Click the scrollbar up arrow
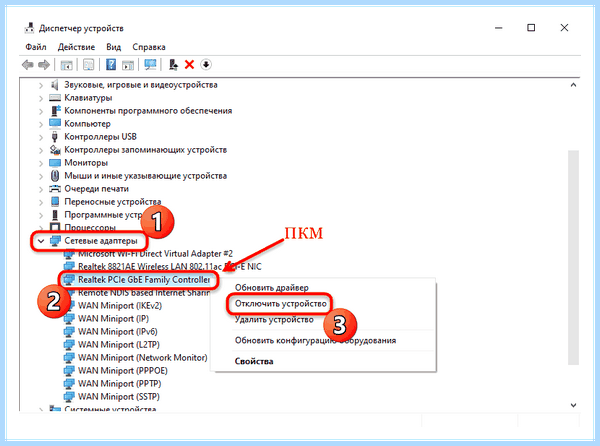The image size is (600, 446). [x=573, y=85]
